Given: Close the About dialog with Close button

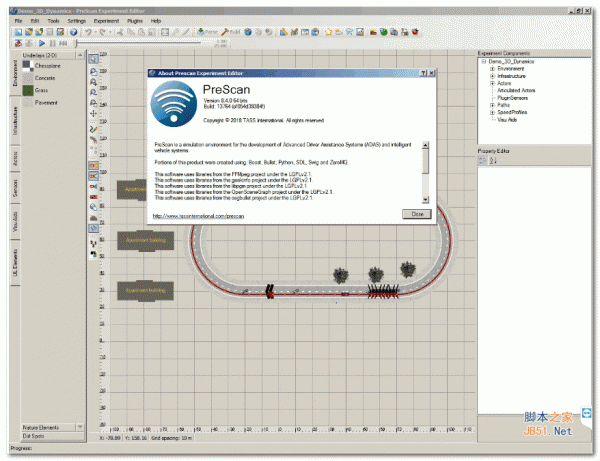Looking at the screenshot, I should click(414, 214).
